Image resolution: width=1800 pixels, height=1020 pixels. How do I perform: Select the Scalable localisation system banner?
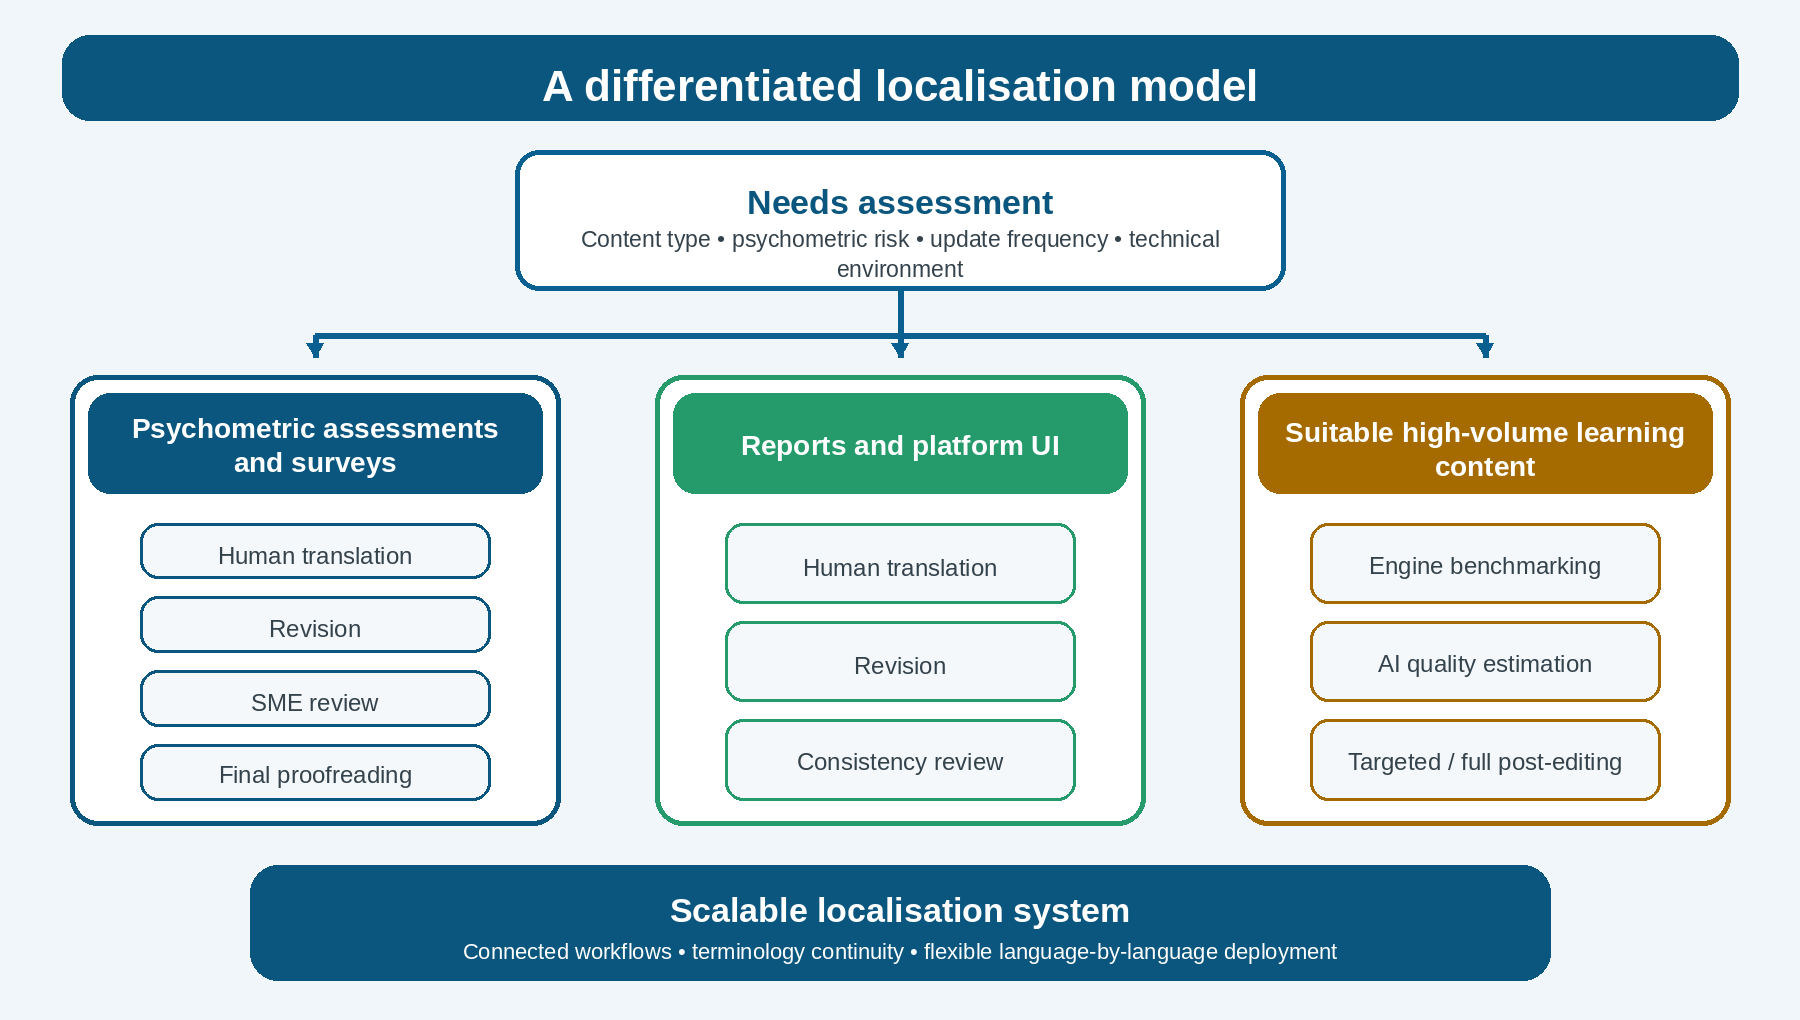click(900, 923)
